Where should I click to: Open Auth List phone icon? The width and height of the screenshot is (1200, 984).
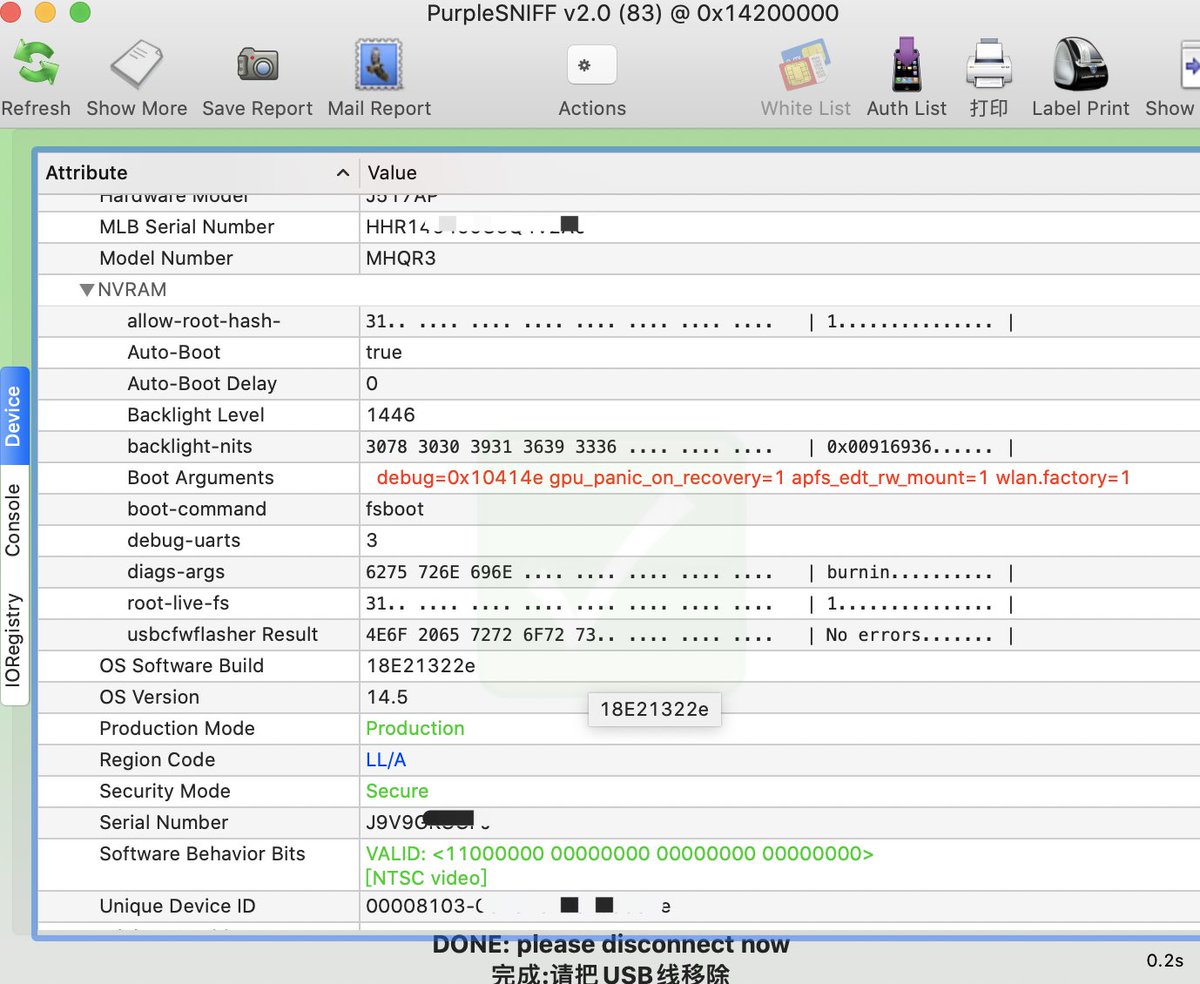tap(906, 64)
